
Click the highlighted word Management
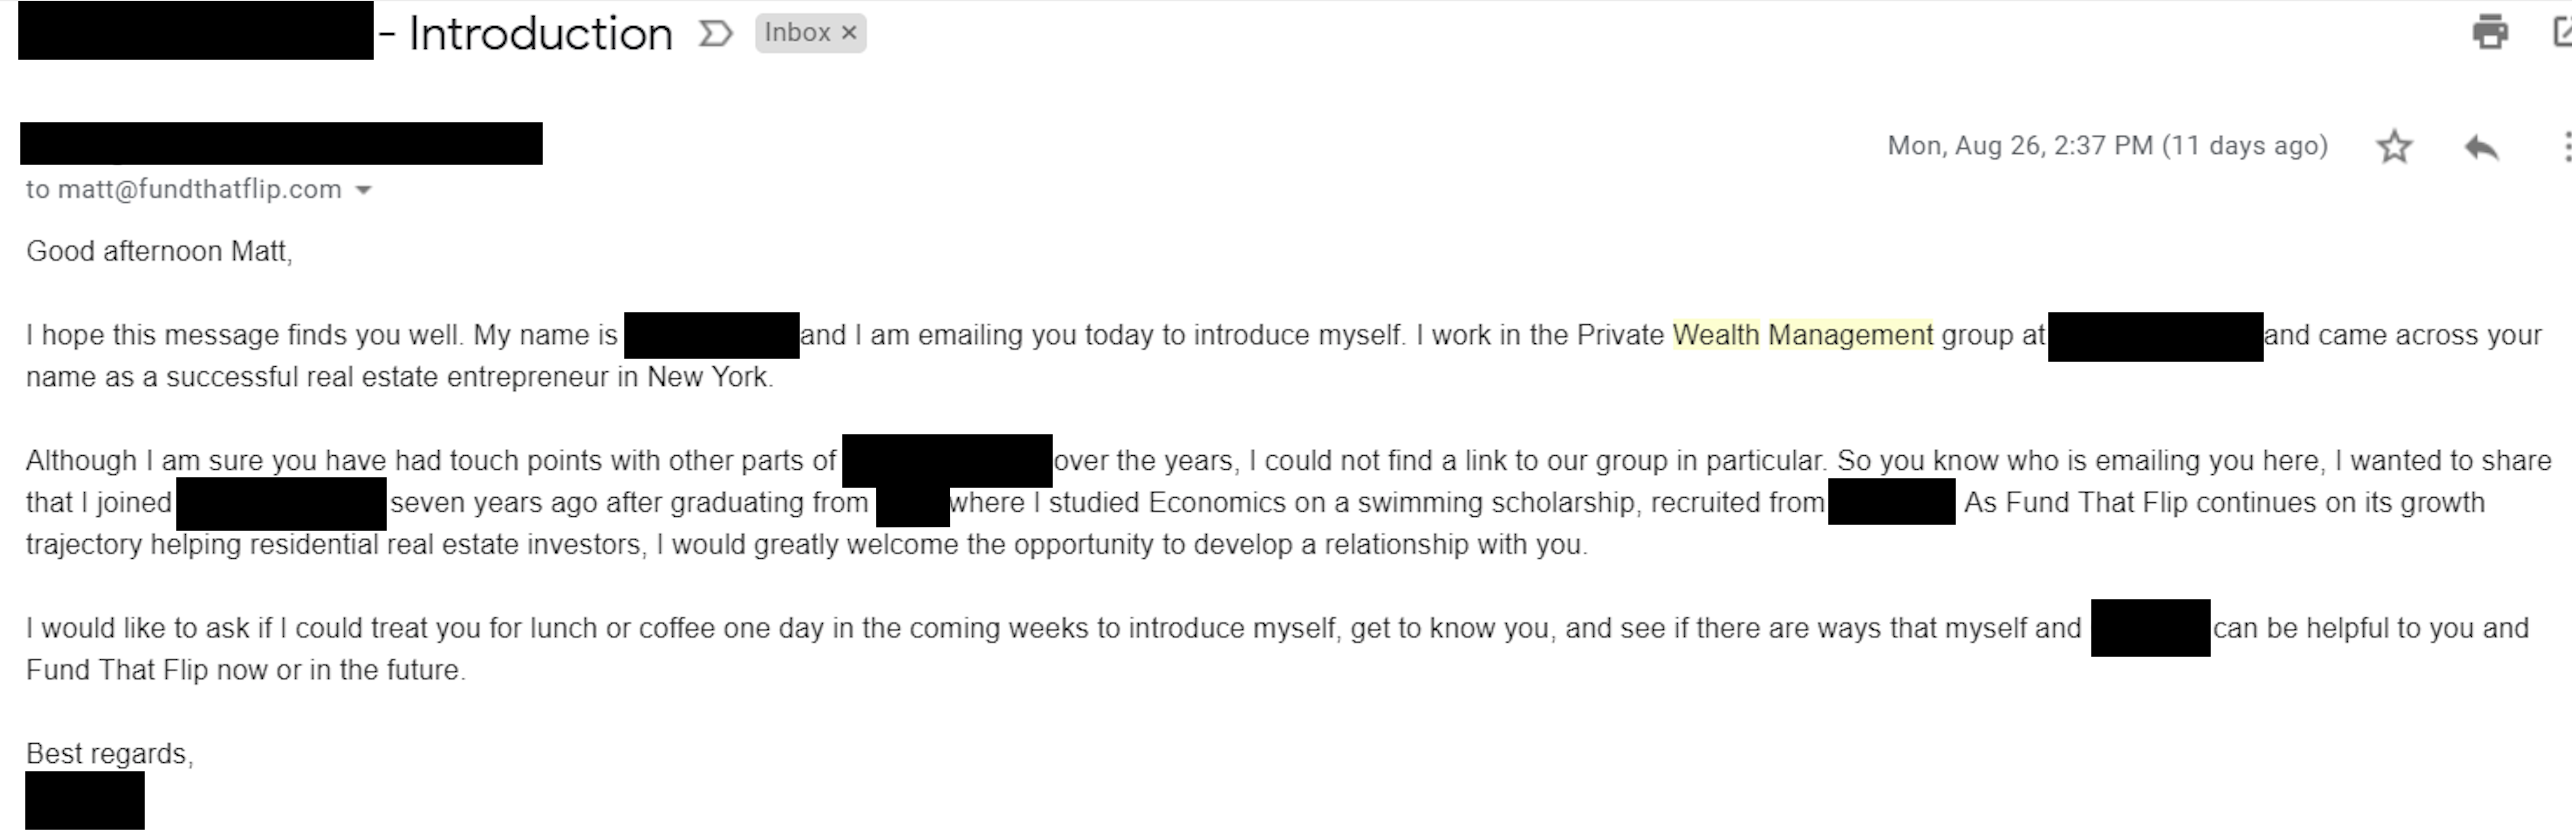coord(1850,335)
